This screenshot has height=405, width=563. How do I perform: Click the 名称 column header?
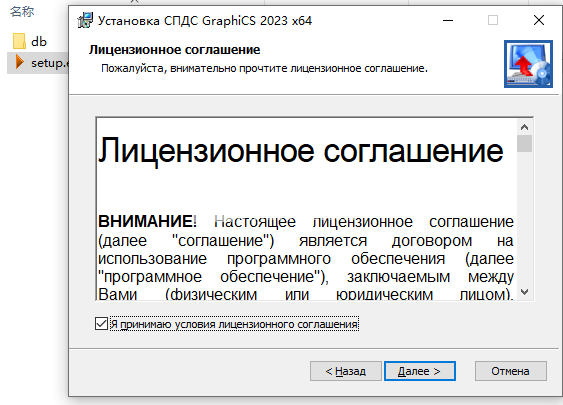(22, 11)
